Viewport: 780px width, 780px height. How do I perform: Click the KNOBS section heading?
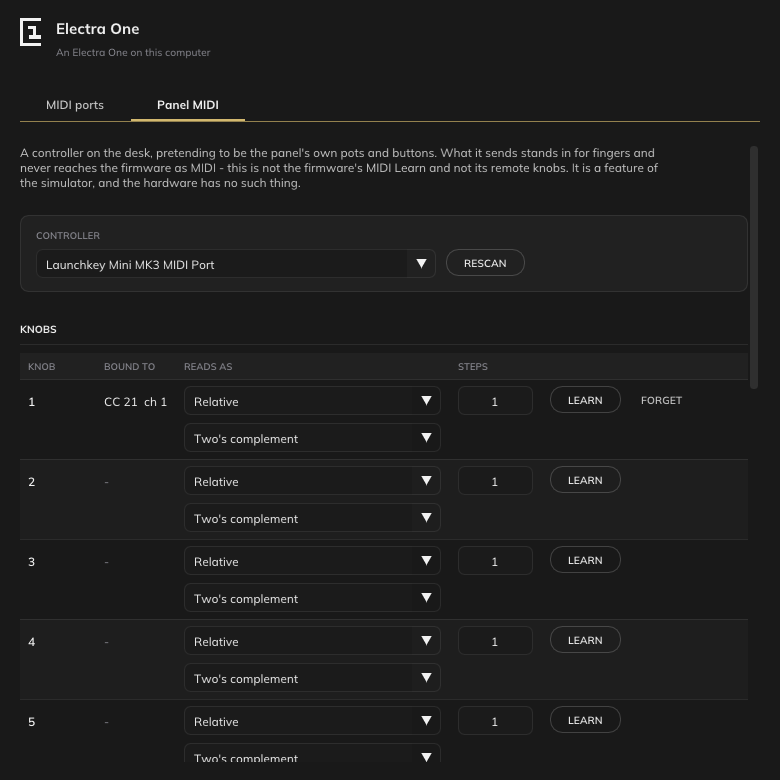pos(38,329)
